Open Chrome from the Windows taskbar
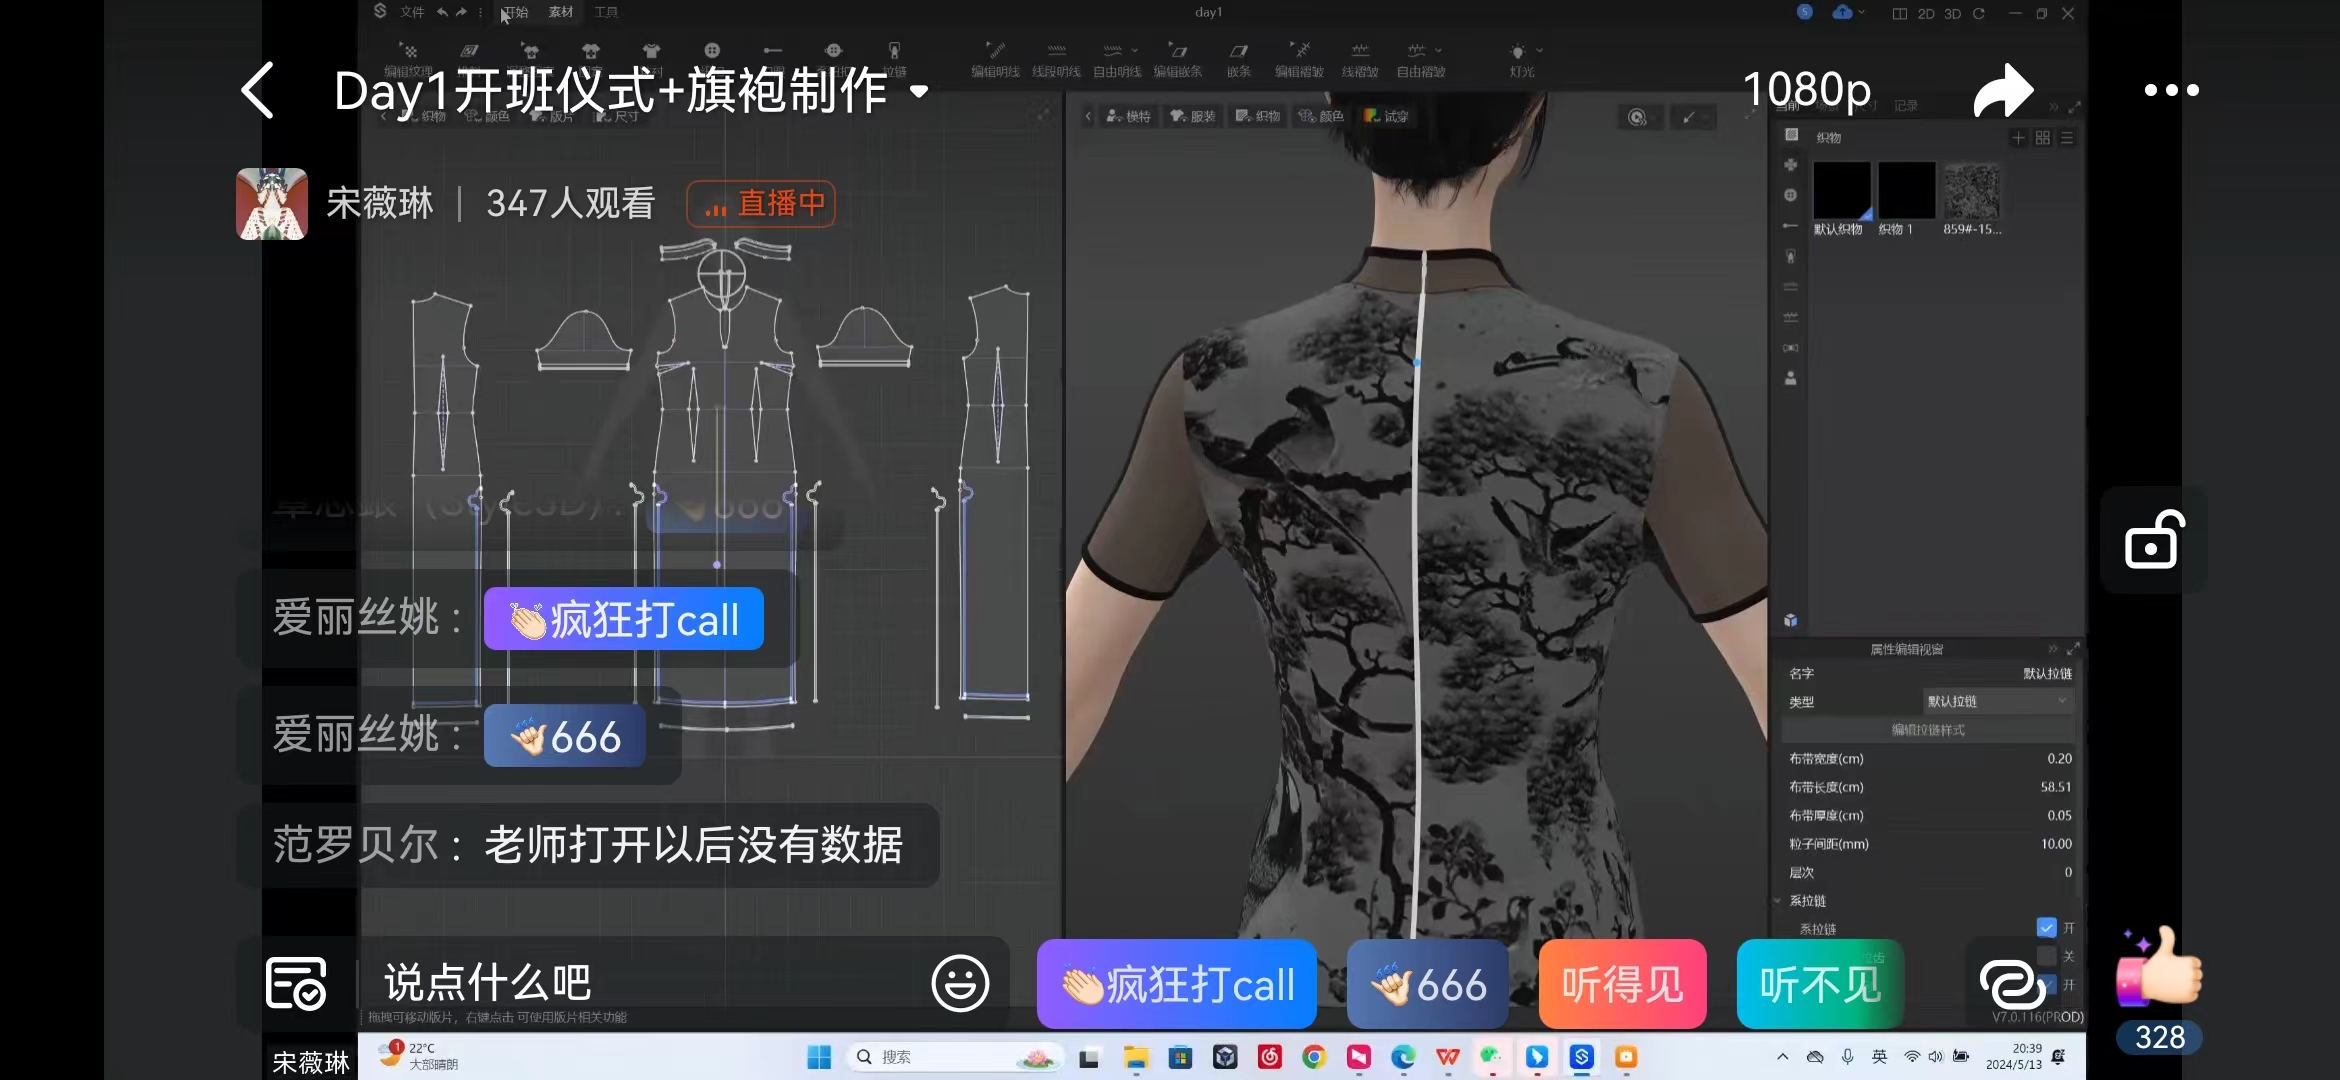The height and width of the screenshot is (1080, 2340). coord(1314,1057)
